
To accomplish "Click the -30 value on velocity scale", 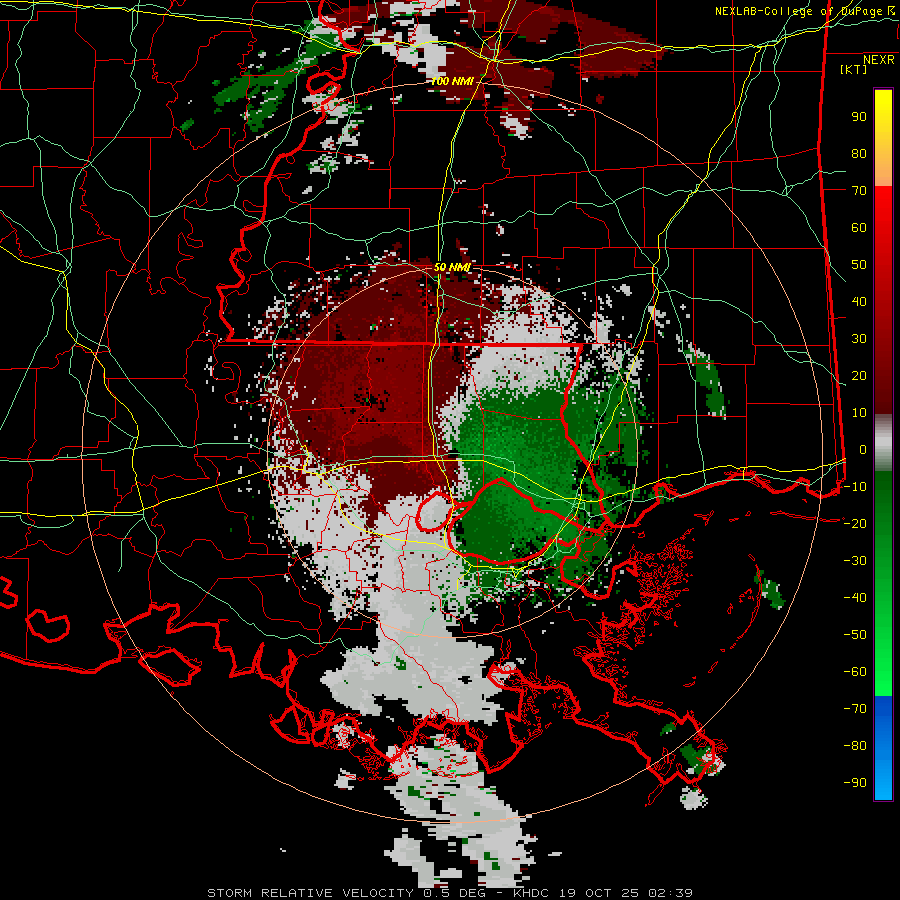I will click(855, 561).
